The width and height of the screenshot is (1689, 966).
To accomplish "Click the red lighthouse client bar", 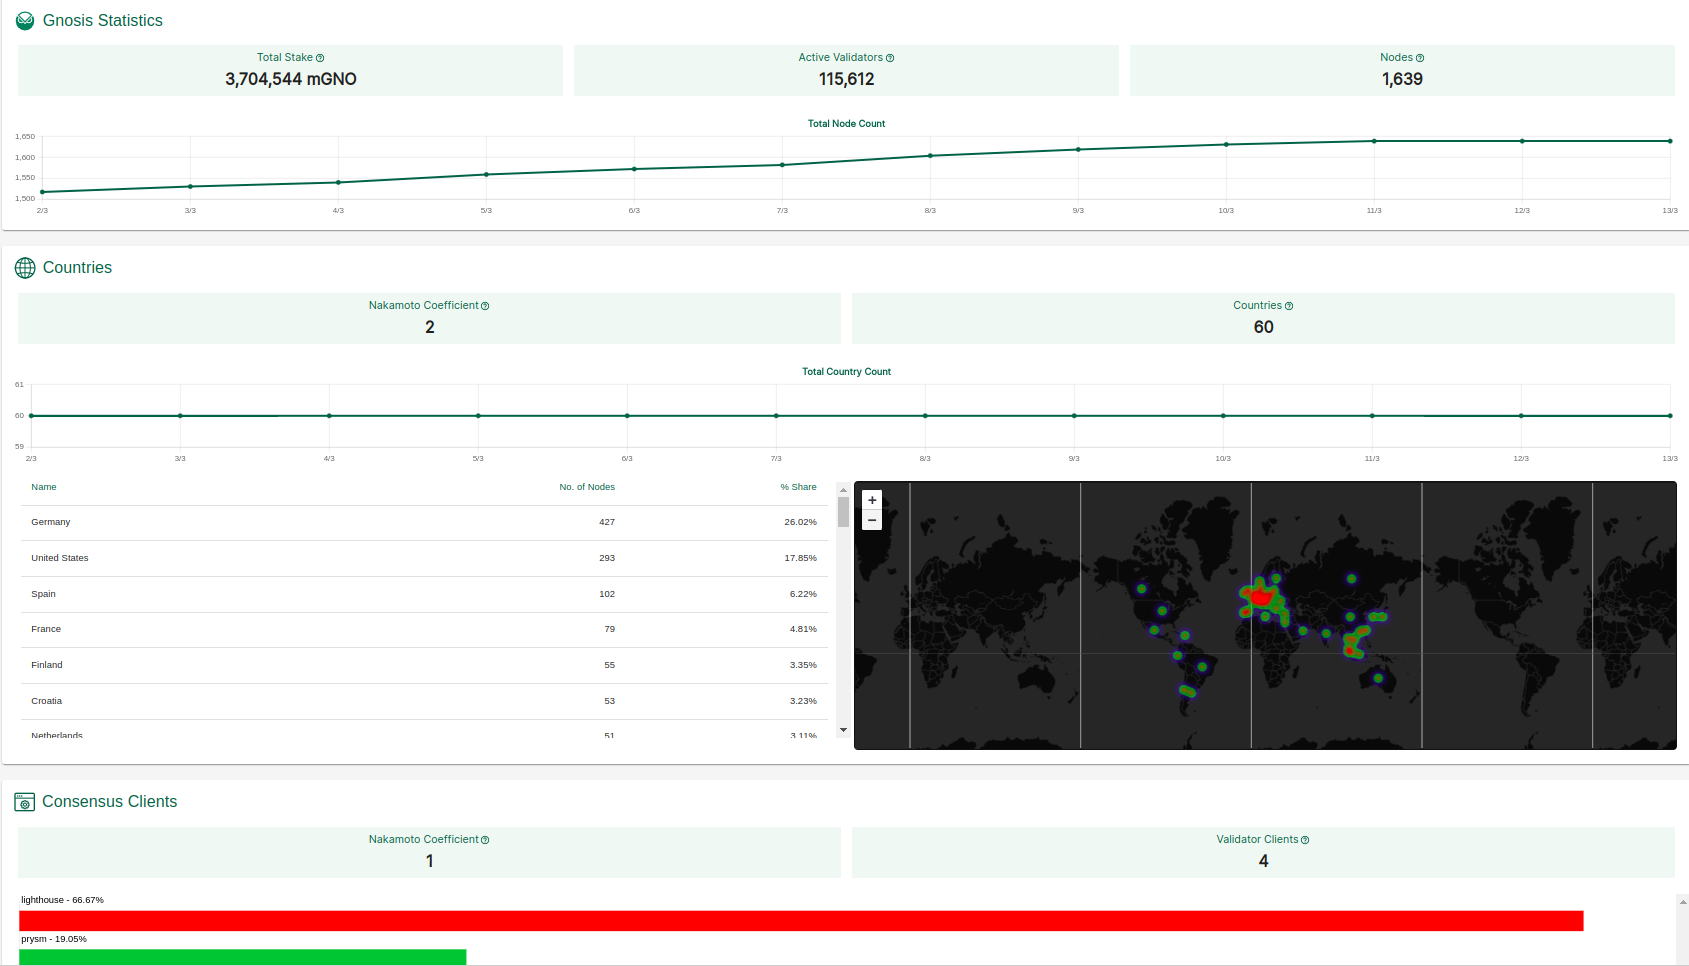I will [800, 921].
